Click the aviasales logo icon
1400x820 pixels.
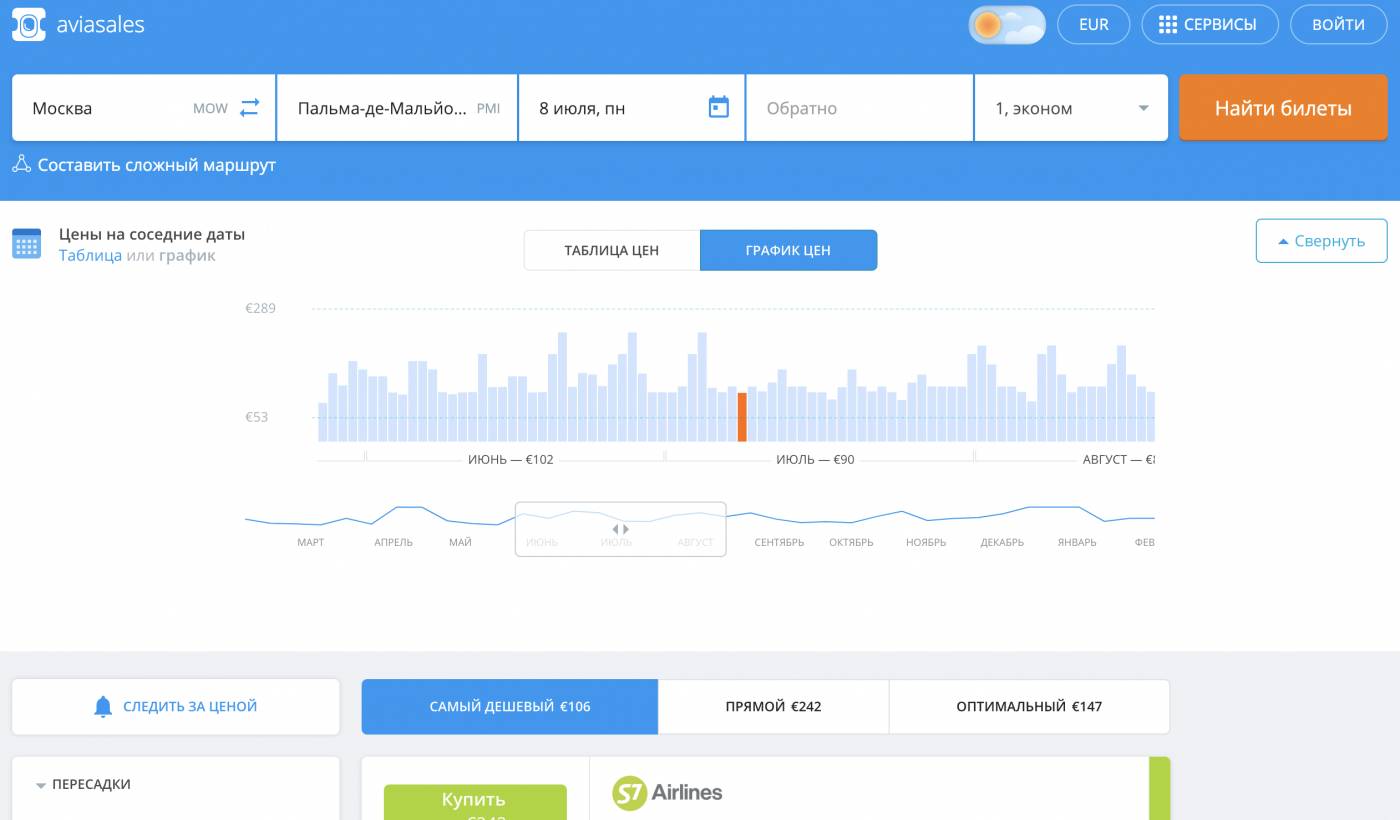pos(29,25)
